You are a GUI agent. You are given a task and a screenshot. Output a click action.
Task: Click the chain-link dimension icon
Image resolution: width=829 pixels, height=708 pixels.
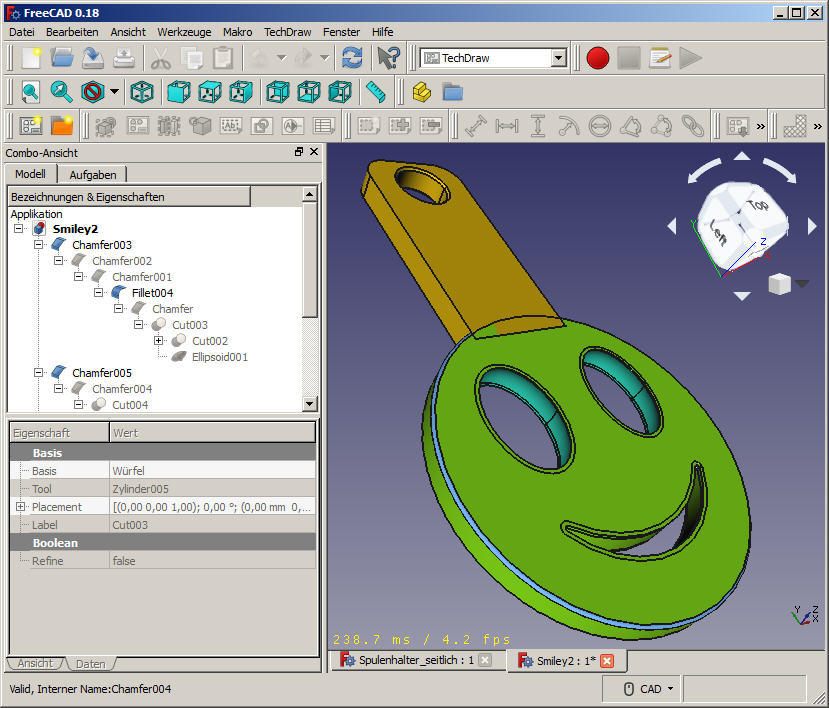[693, 126]
